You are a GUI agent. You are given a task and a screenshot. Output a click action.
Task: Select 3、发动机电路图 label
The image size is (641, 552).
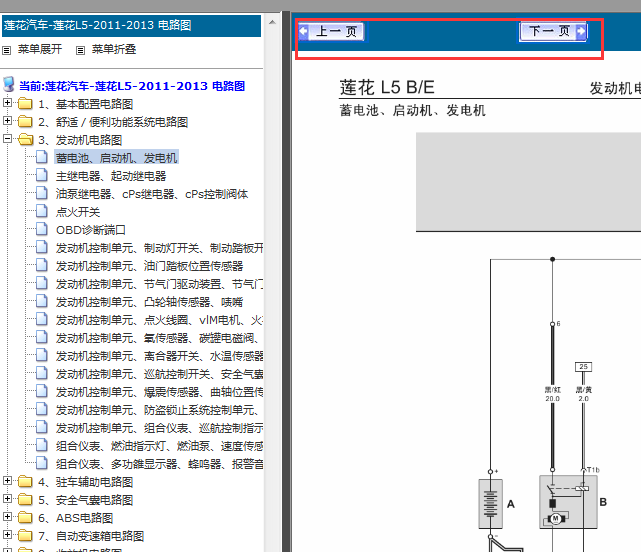click(80, 140)
